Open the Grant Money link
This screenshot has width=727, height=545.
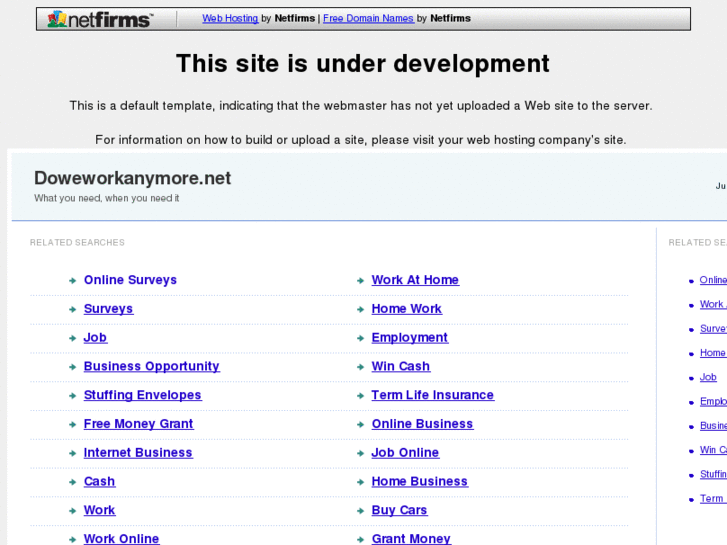(411, 539)
